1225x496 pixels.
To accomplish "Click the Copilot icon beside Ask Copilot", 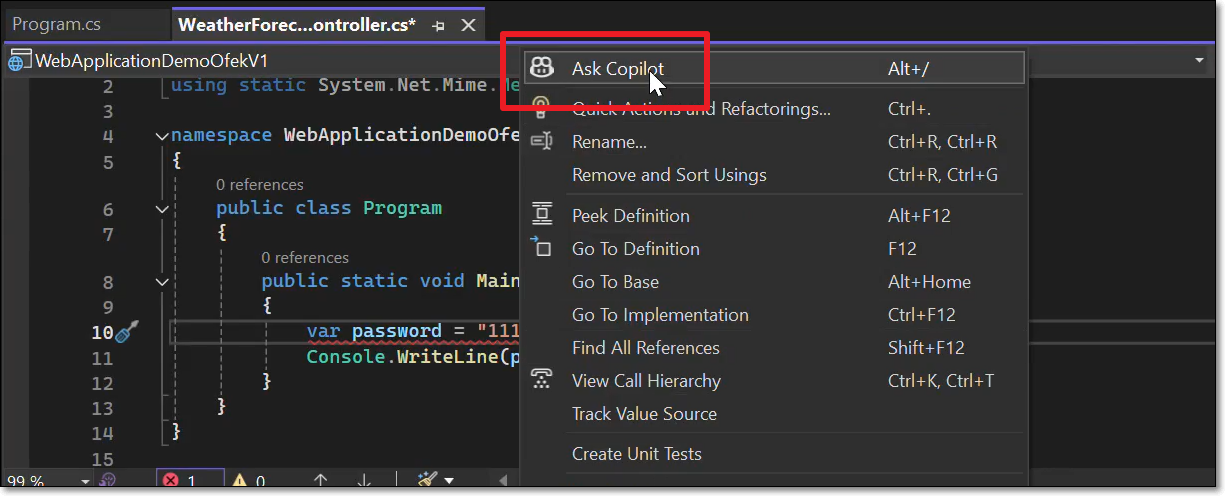I will tap(541, 68).
